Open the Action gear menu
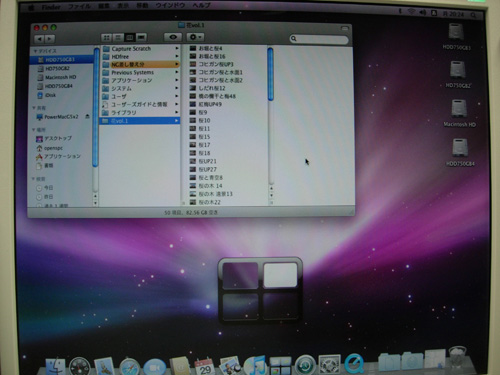The width and height of the screenshot is (500, 375). 195,37
